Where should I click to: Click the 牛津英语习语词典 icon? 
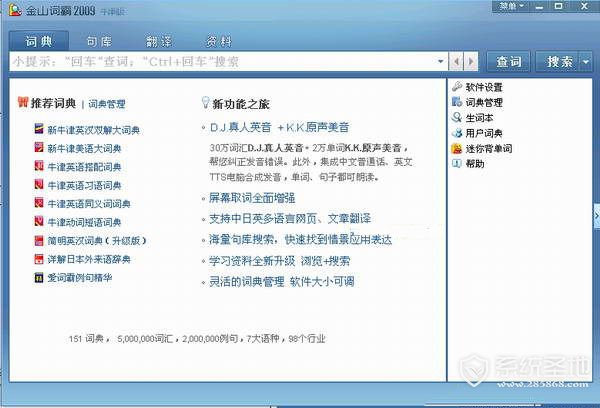click(39, 184)
